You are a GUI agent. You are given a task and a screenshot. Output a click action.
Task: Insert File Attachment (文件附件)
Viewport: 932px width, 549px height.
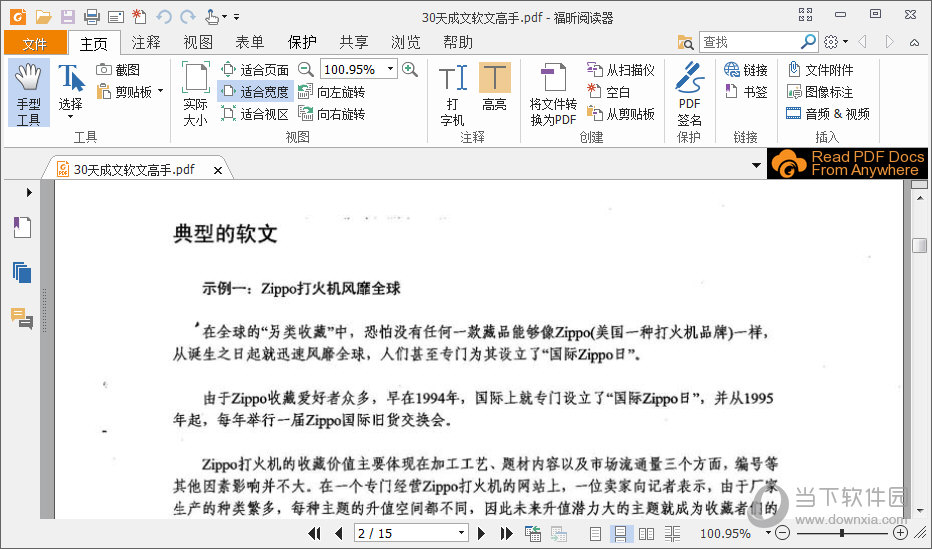[x=820, y=70]
